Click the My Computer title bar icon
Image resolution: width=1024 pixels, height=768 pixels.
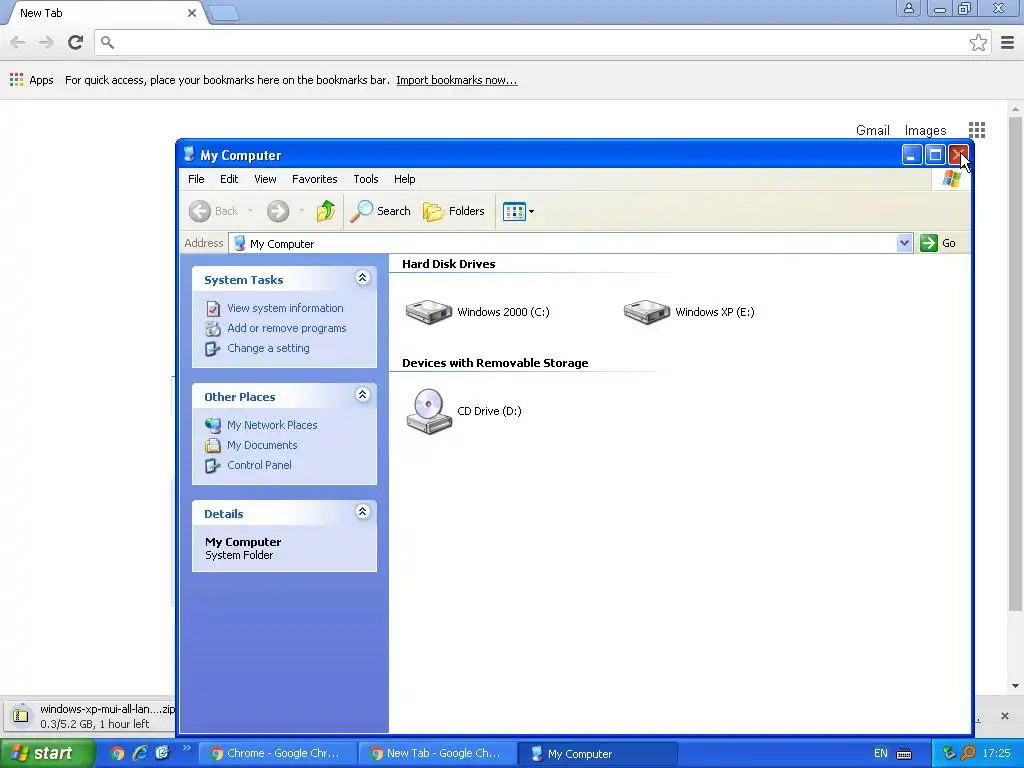pyautogui.click(x=189, y=154)
